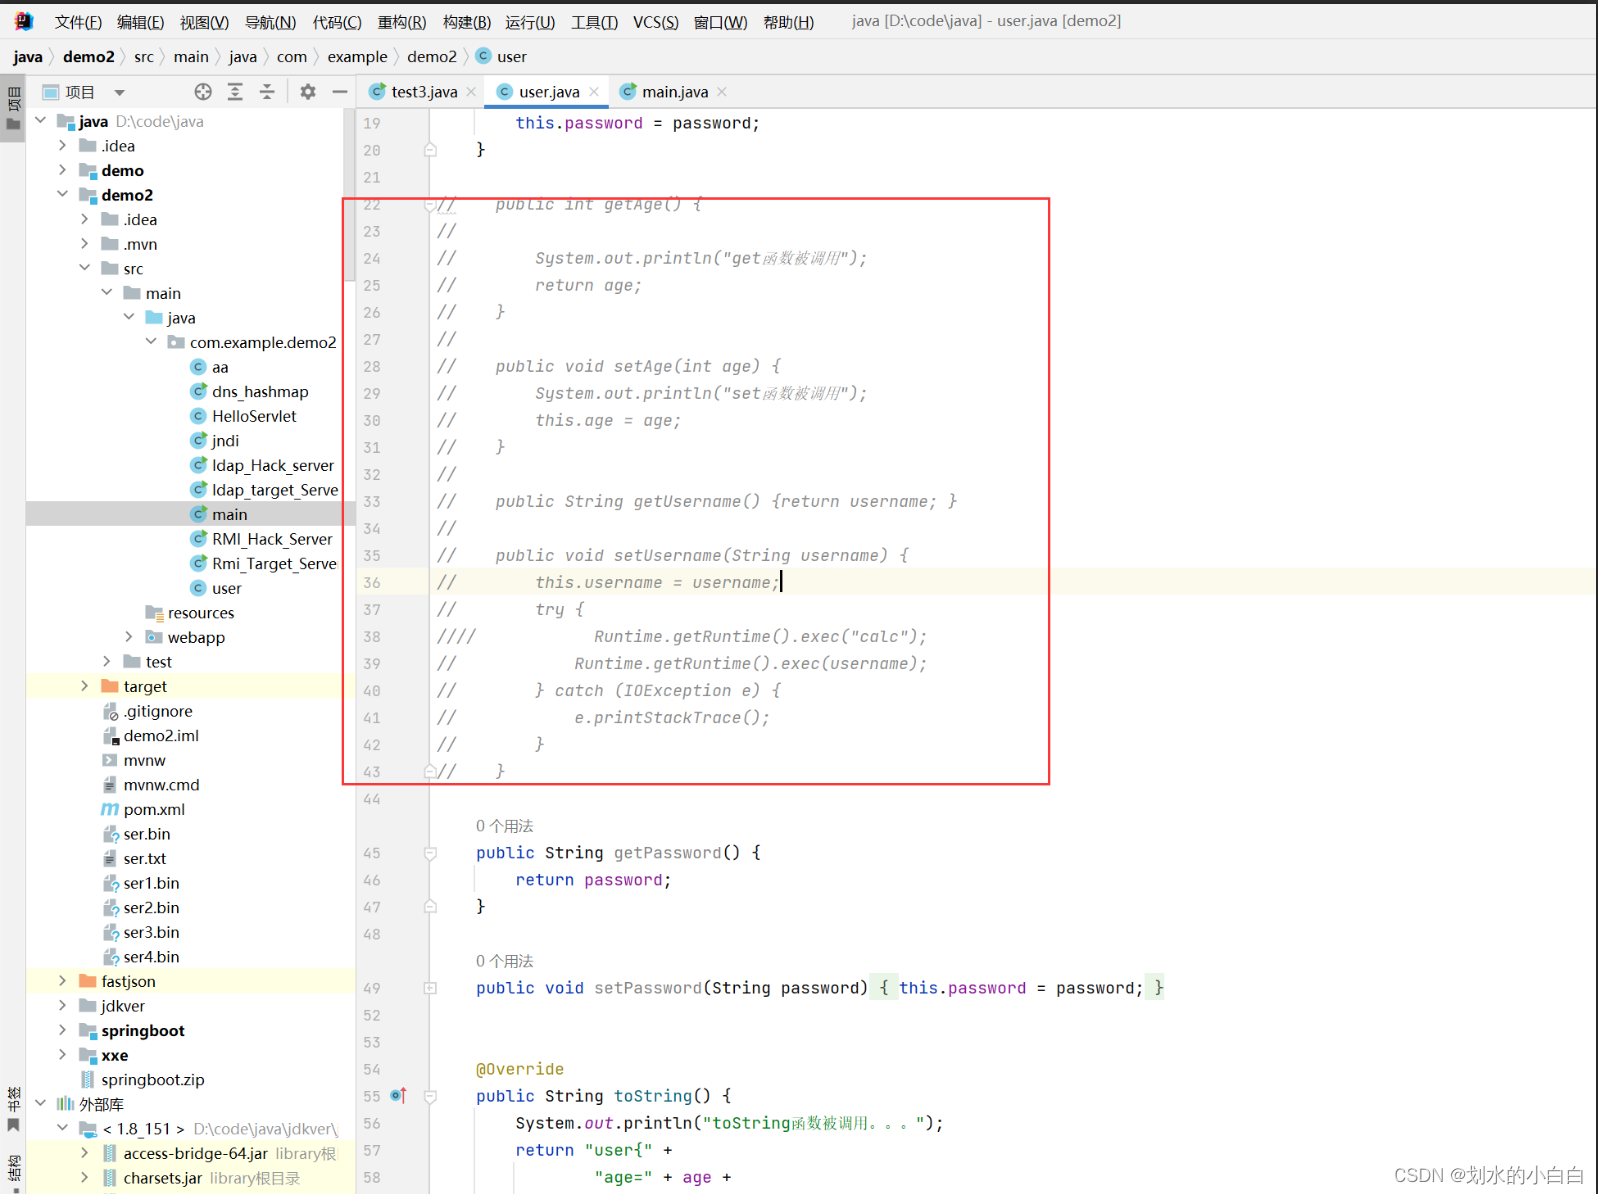This screenshot has height=1194, width=1598.
Task: Select mvnw.cmd file
Action: click(x=150, y=785)
